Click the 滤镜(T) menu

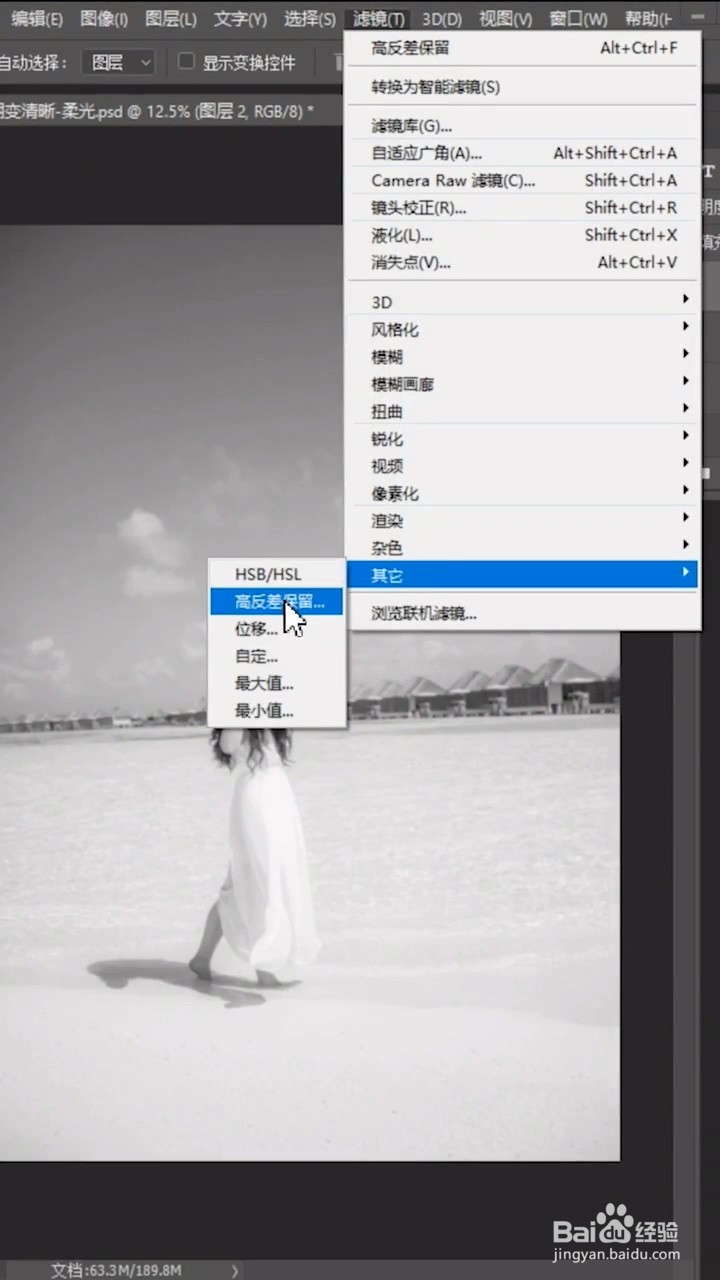[x=379, y=19]
